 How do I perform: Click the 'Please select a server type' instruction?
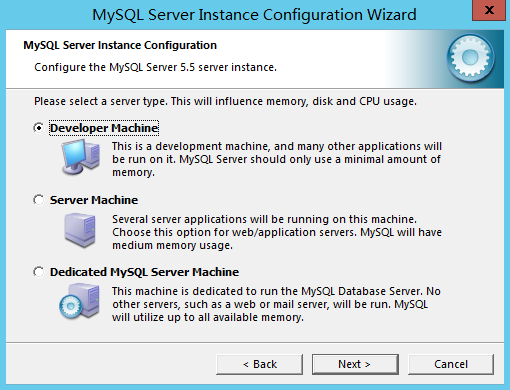[x=225, y=101]
